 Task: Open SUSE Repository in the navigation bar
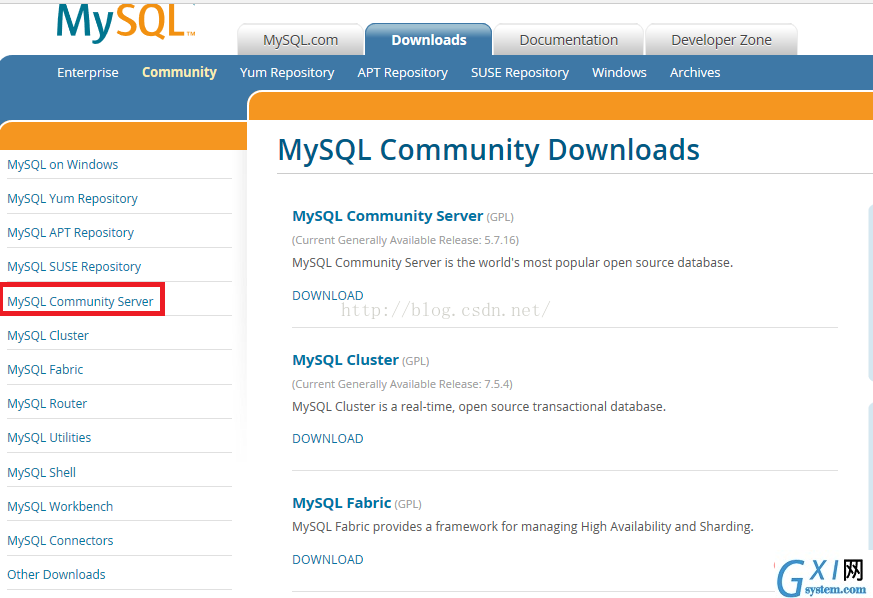[x=520, y=73]
